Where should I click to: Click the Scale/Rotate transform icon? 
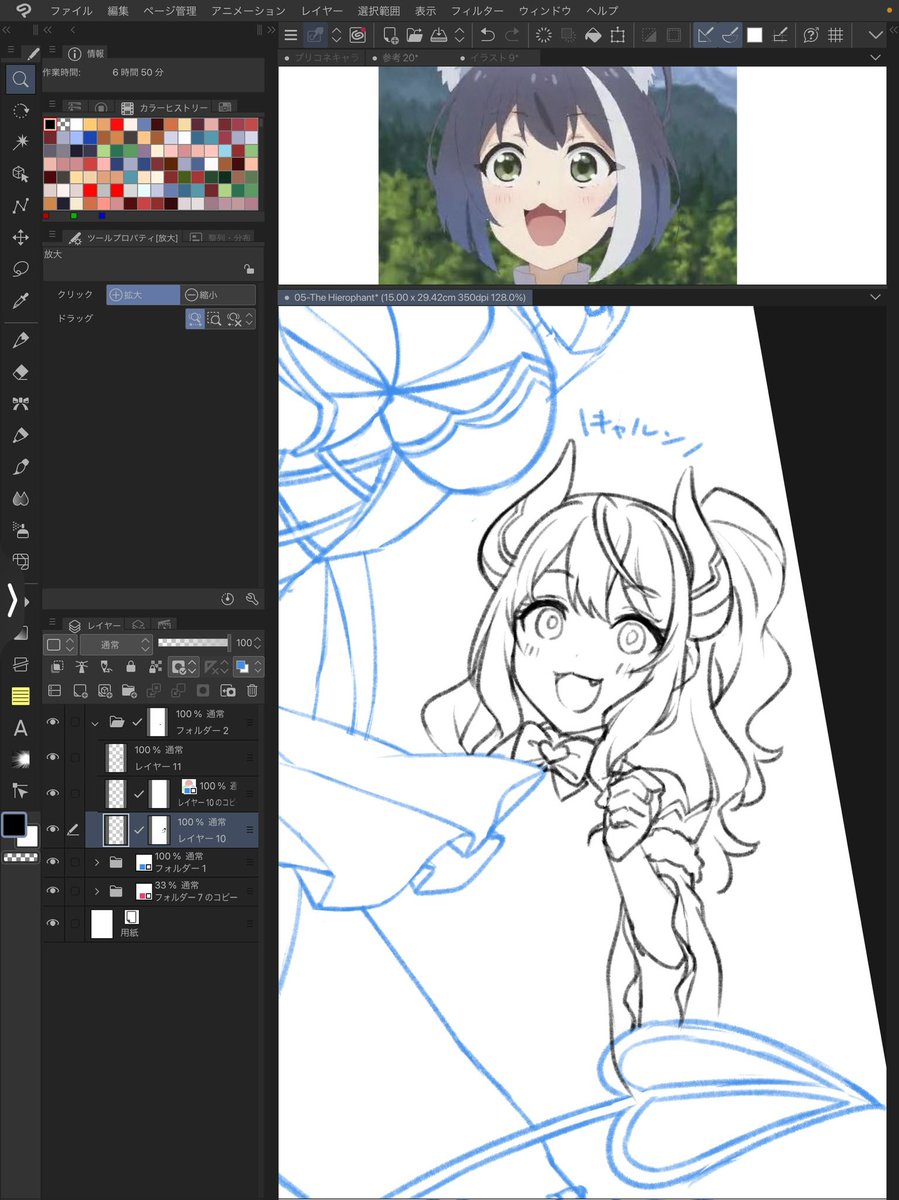click(618, 35)
